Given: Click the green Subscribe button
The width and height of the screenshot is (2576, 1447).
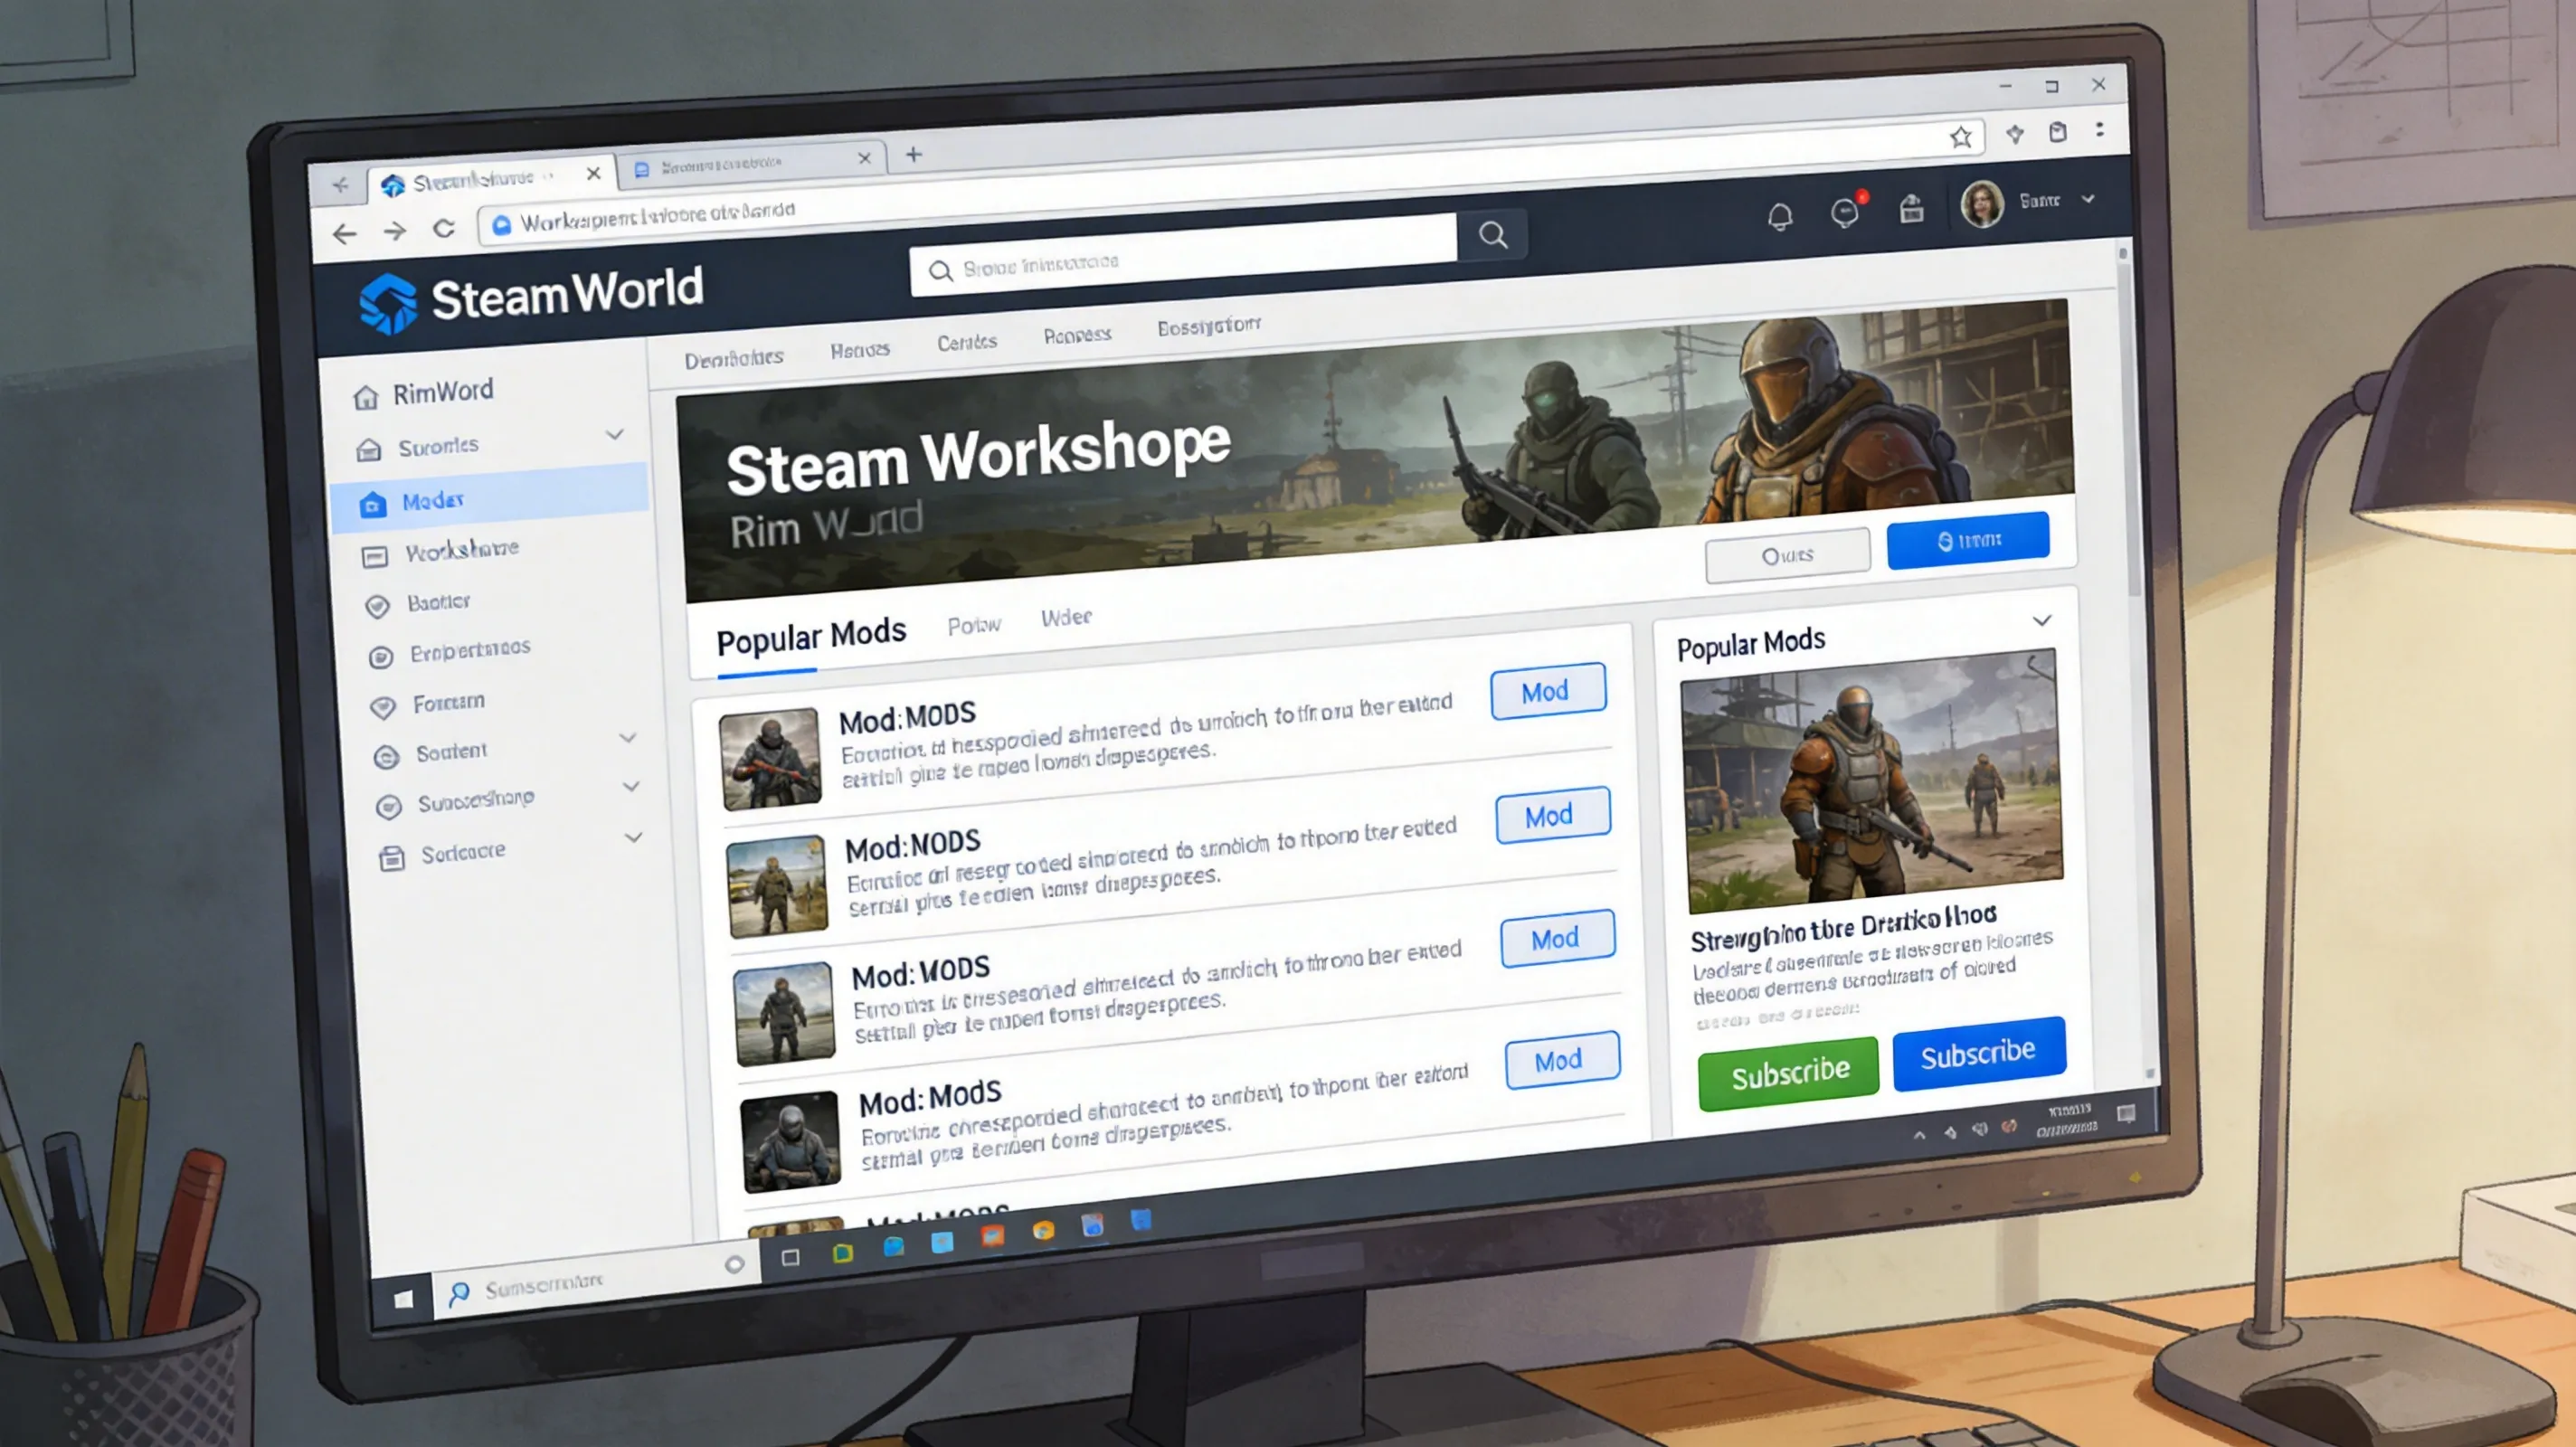Looking at the screenshot, I should point(1787,1070).
